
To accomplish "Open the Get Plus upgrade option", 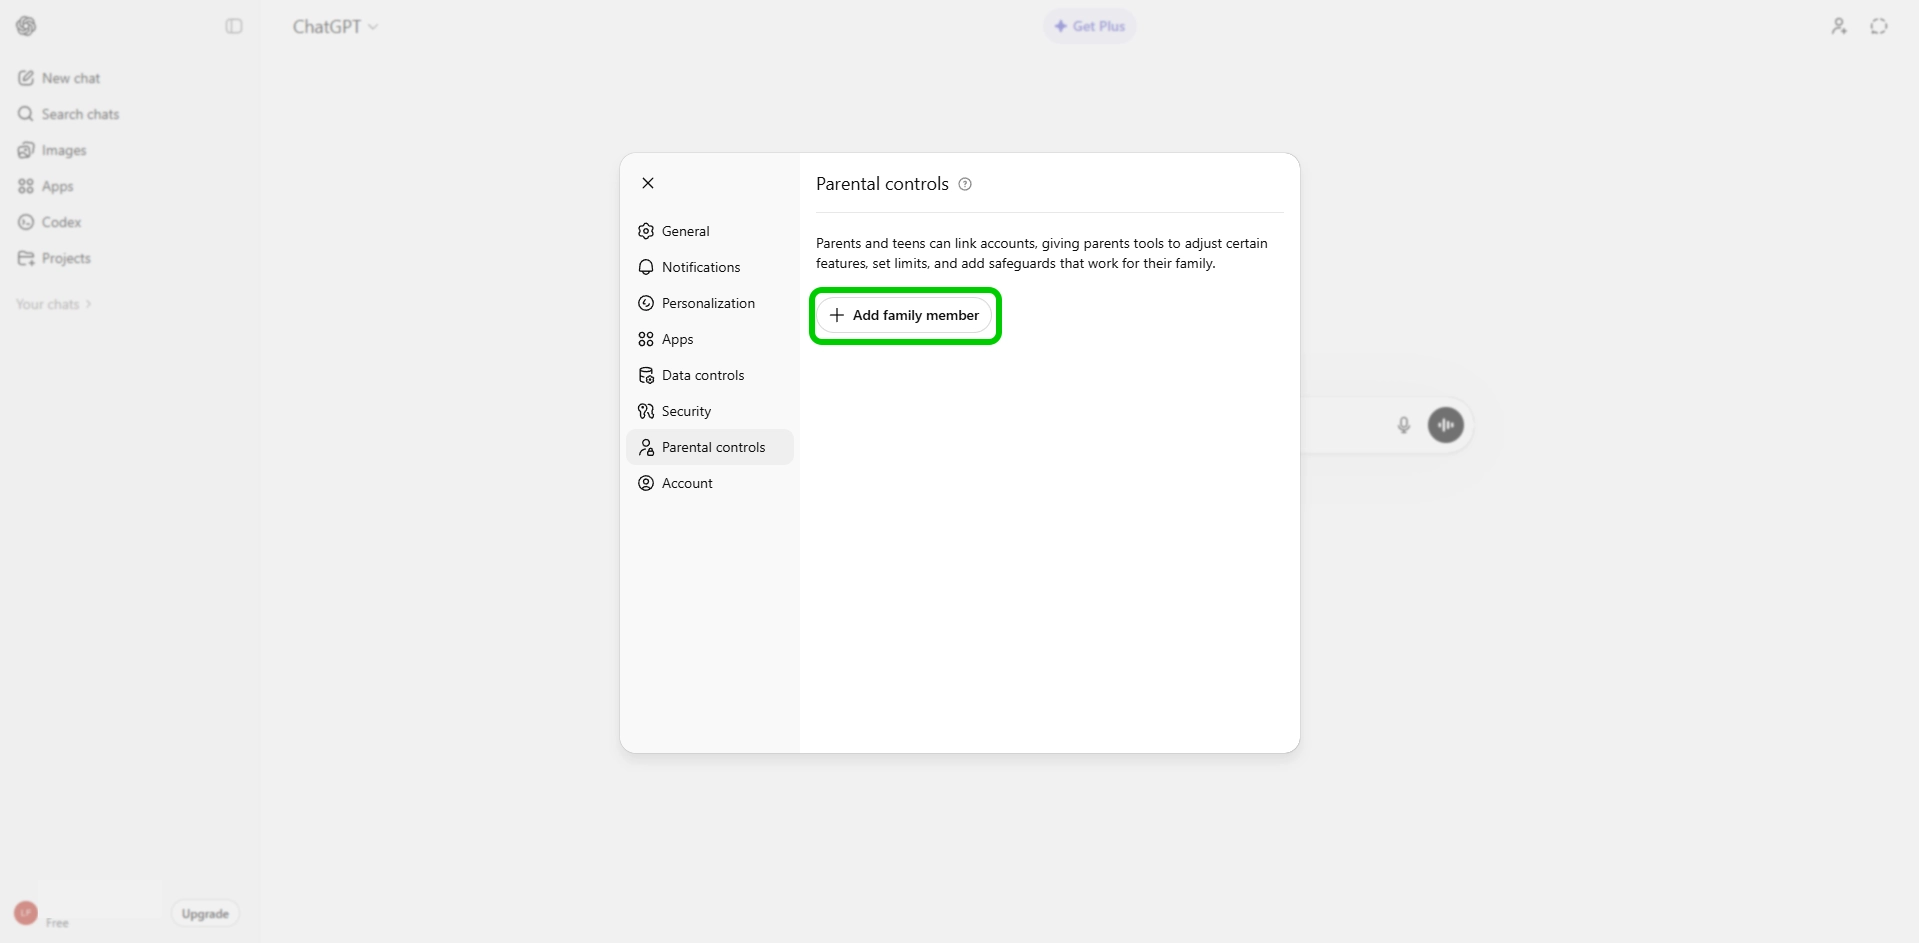I will (1089, 26).
